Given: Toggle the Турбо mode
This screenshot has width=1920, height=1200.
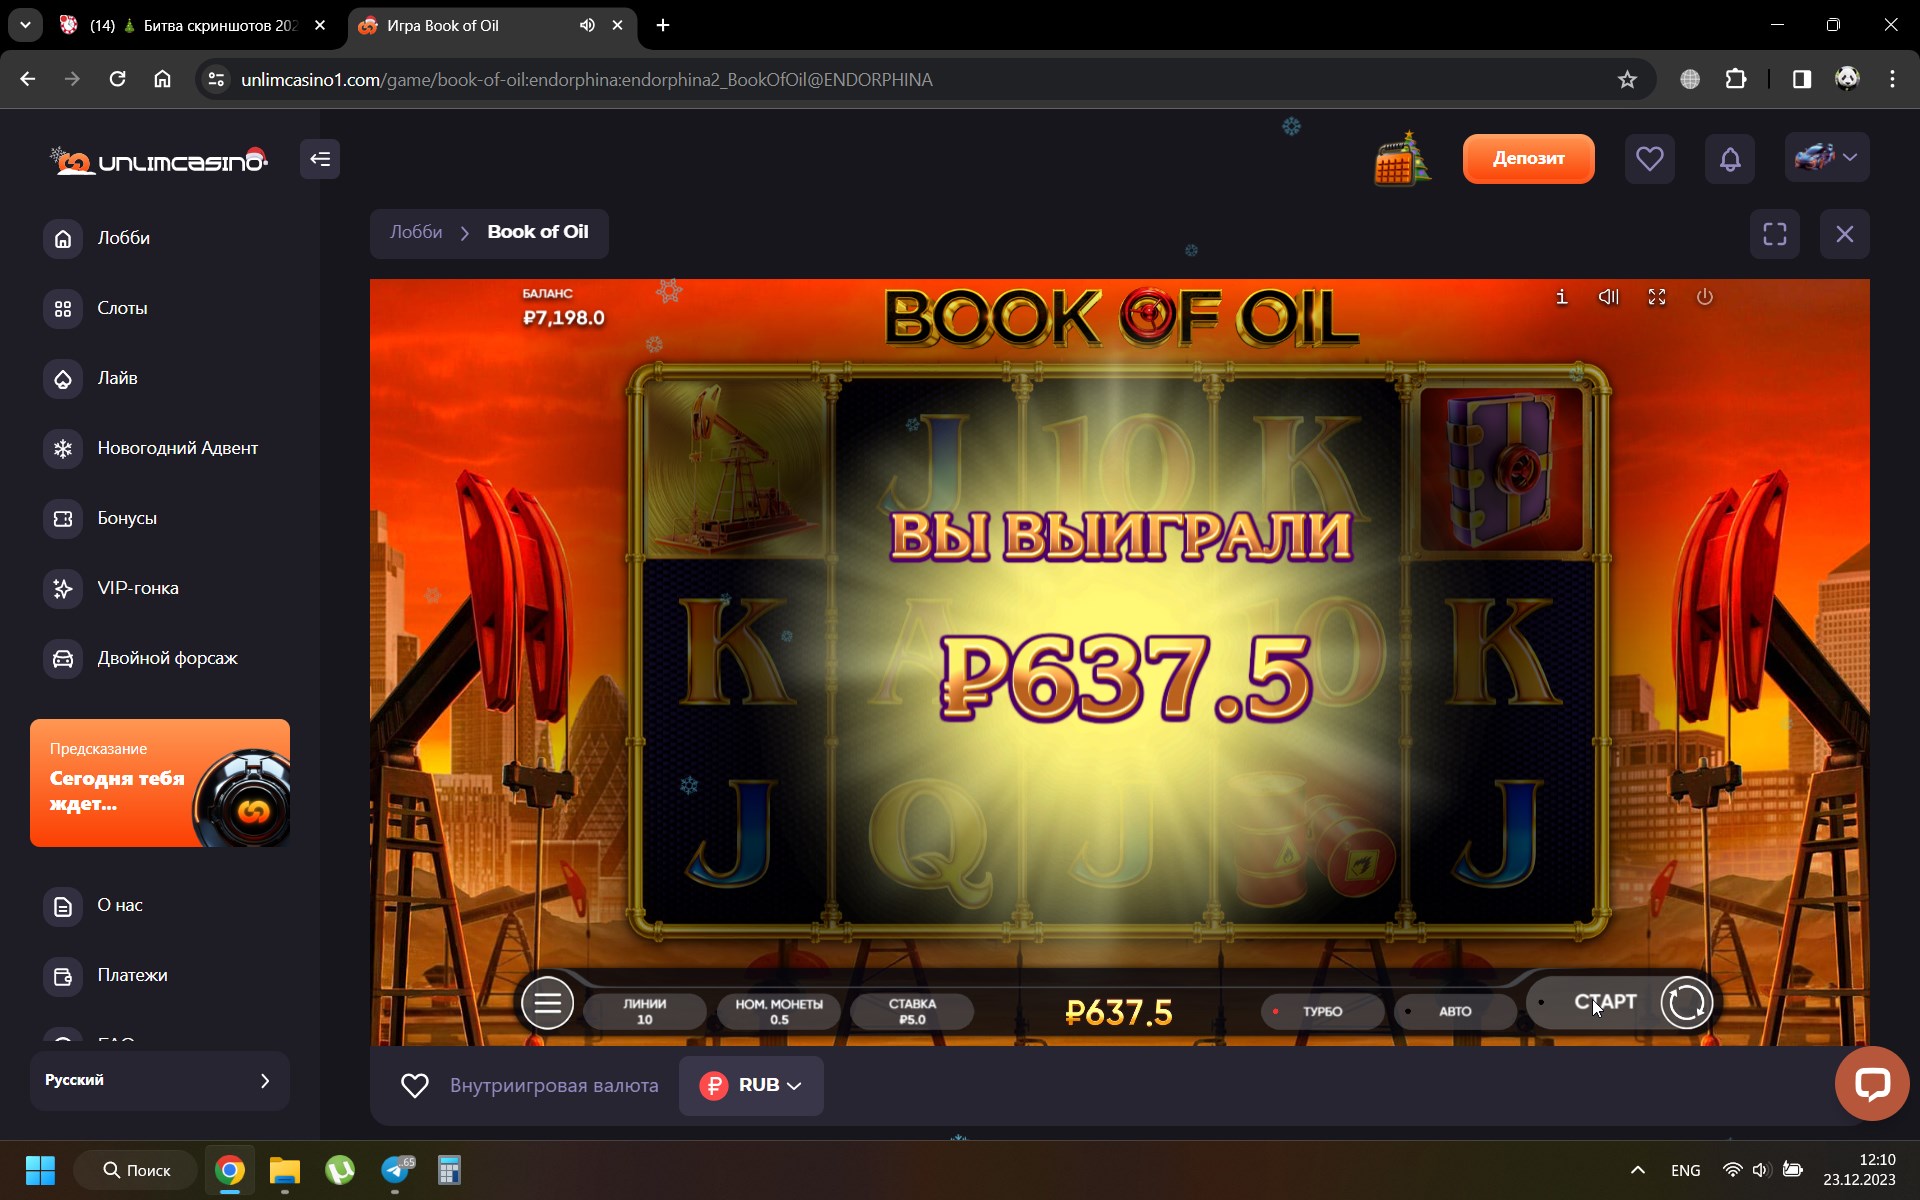Looking at the screenshot, I should coord(1321,1011).
